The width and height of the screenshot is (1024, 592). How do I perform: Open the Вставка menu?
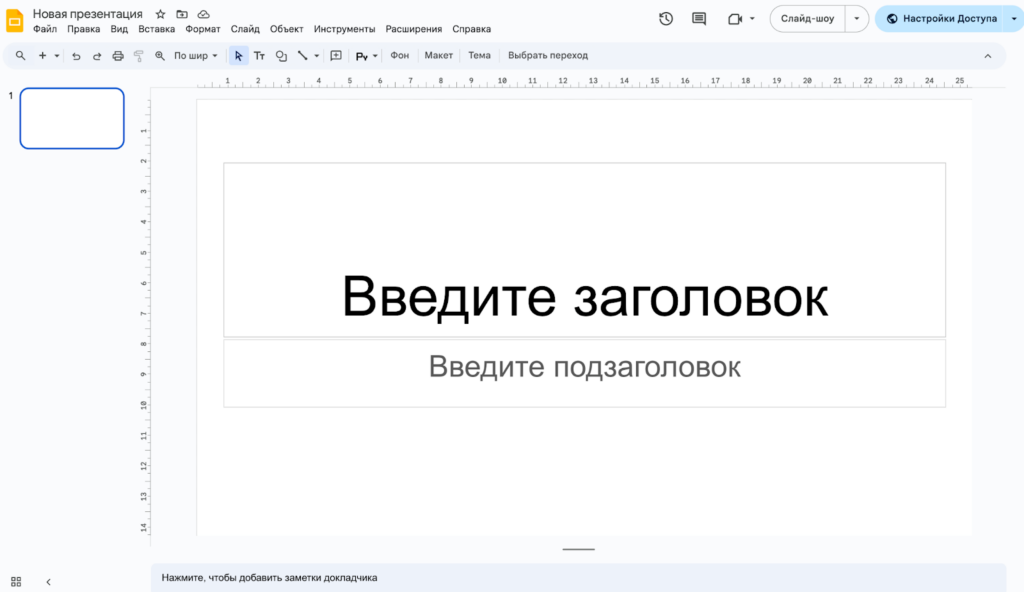[x=157, y=29]
